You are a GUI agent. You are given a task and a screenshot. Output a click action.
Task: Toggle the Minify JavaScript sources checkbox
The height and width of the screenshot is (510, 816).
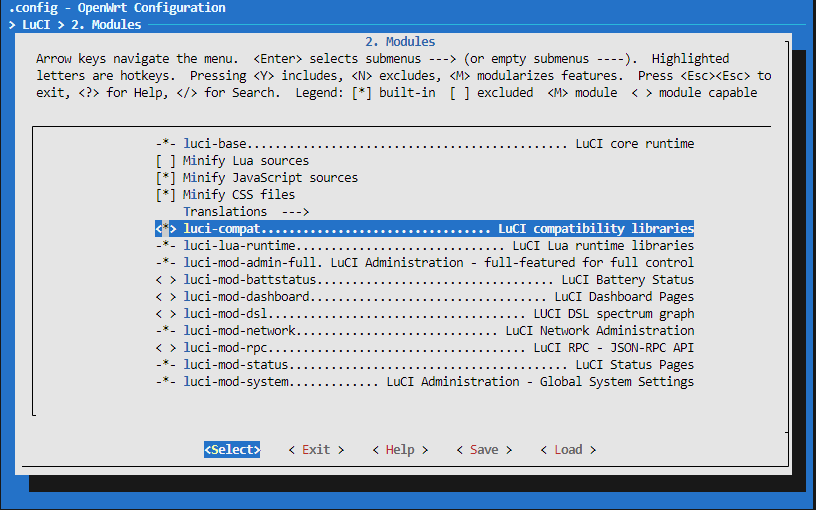coord(165,178)
